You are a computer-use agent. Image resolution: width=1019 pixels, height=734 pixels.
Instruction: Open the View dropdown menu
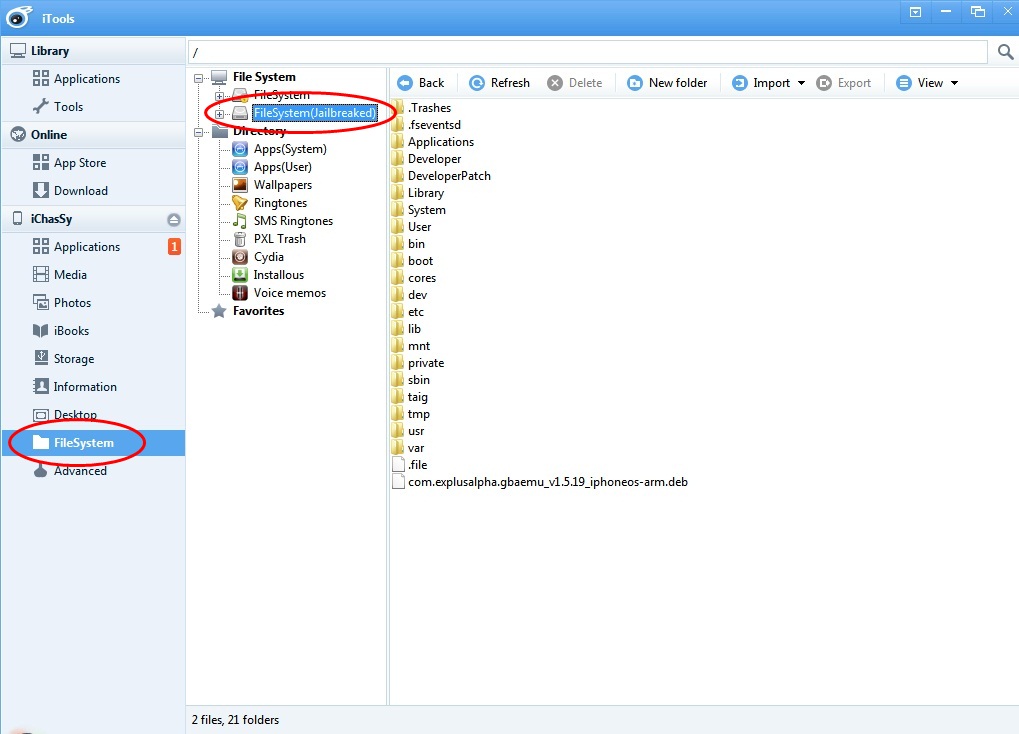point(927,83)
